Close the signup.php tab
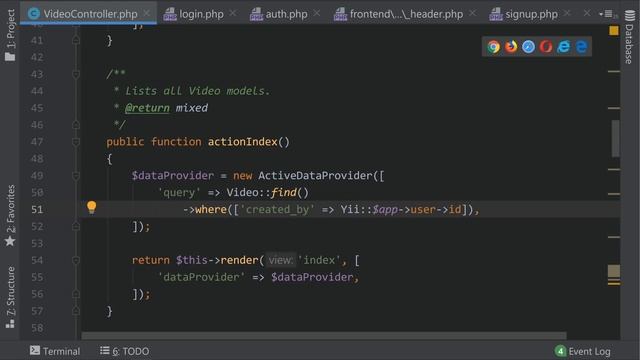Image resolution: width=640 pixels, height=360 pixels. click(567, 13)
